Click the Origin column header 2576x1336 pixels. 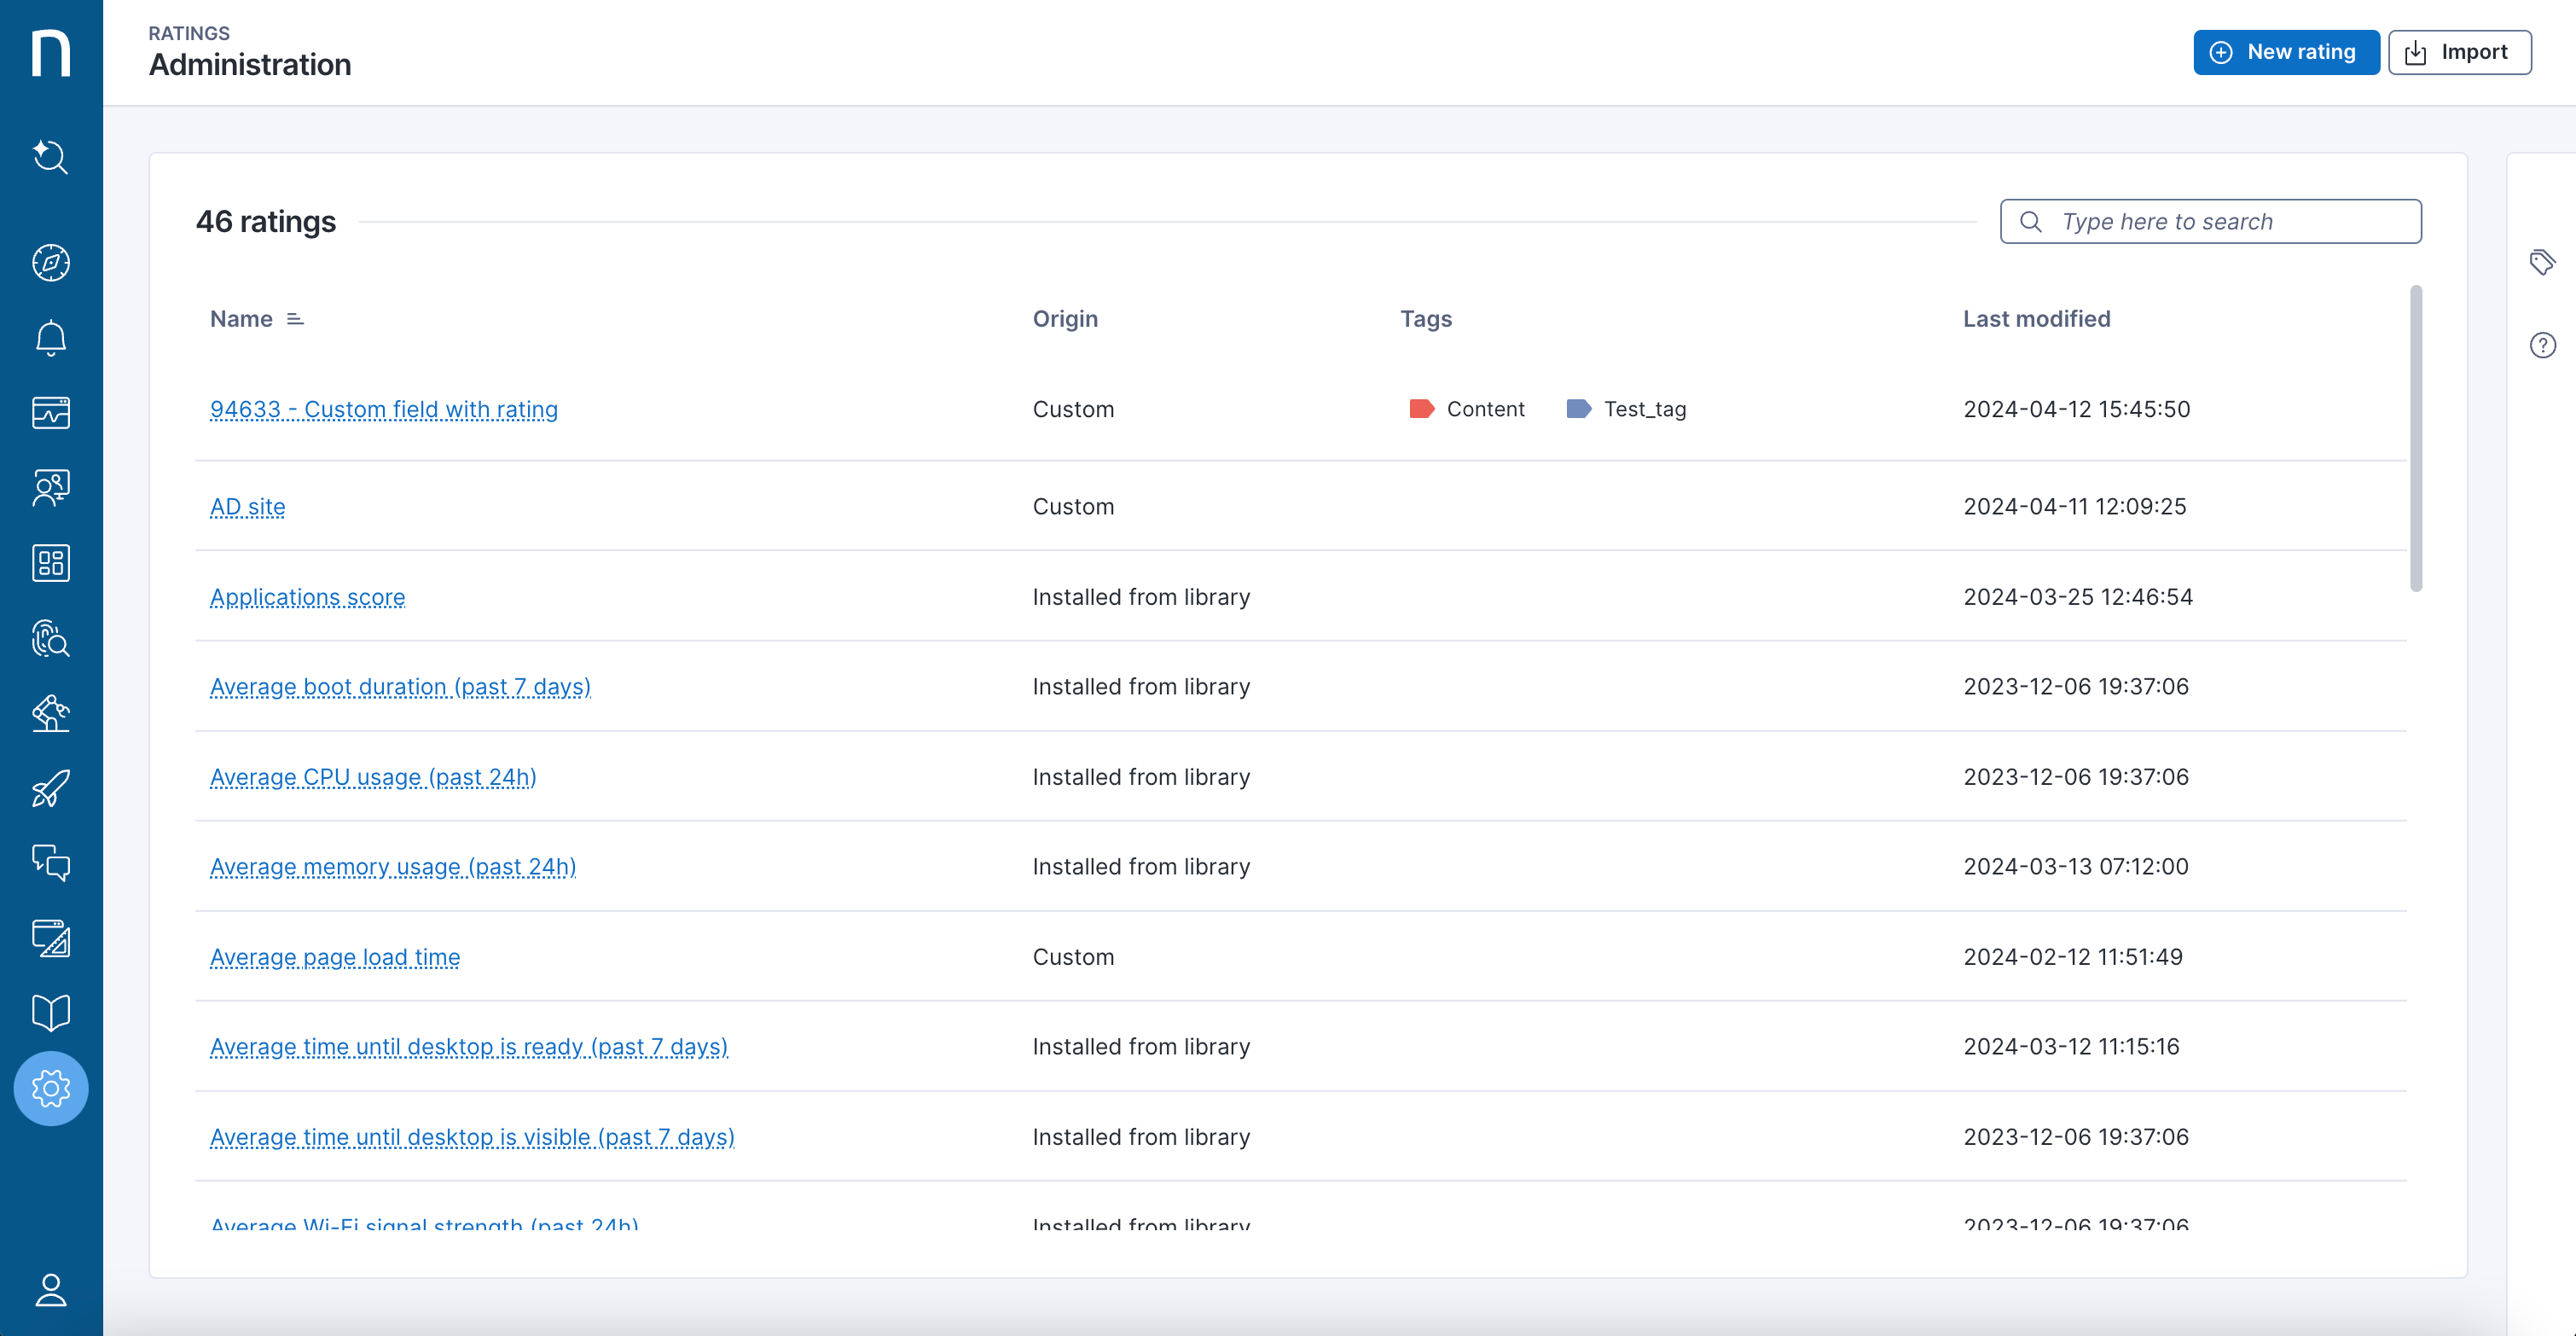tap(1065, 319)
